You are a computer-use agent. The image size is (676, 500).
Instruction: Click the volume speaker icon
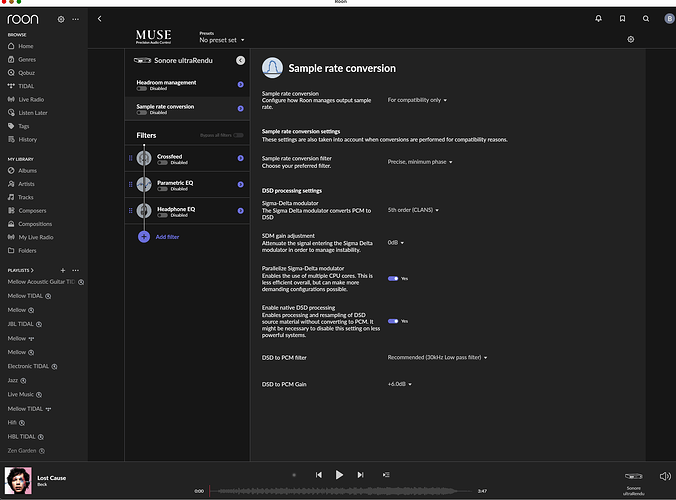coord(665,476)
